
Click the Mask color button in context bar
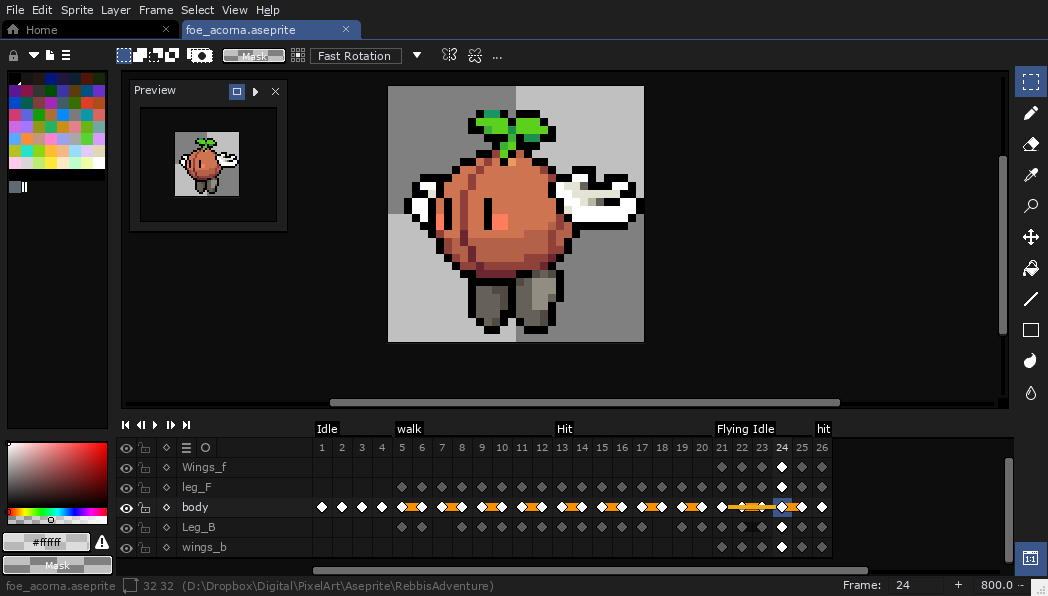(253, 56)
